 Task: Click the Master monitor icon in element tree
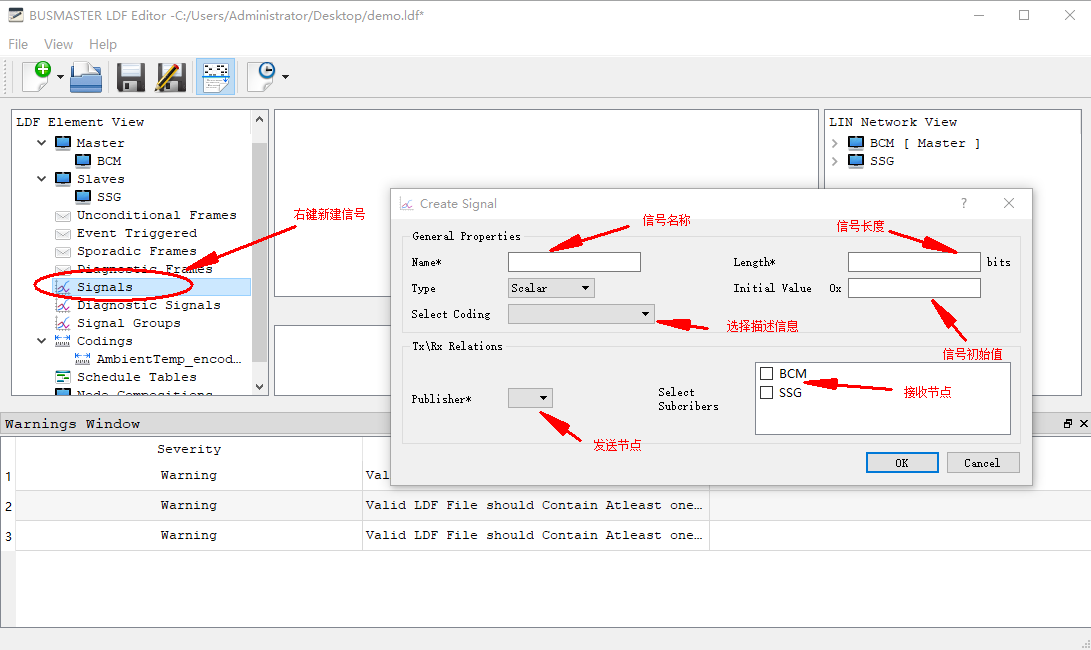point(63,143)
